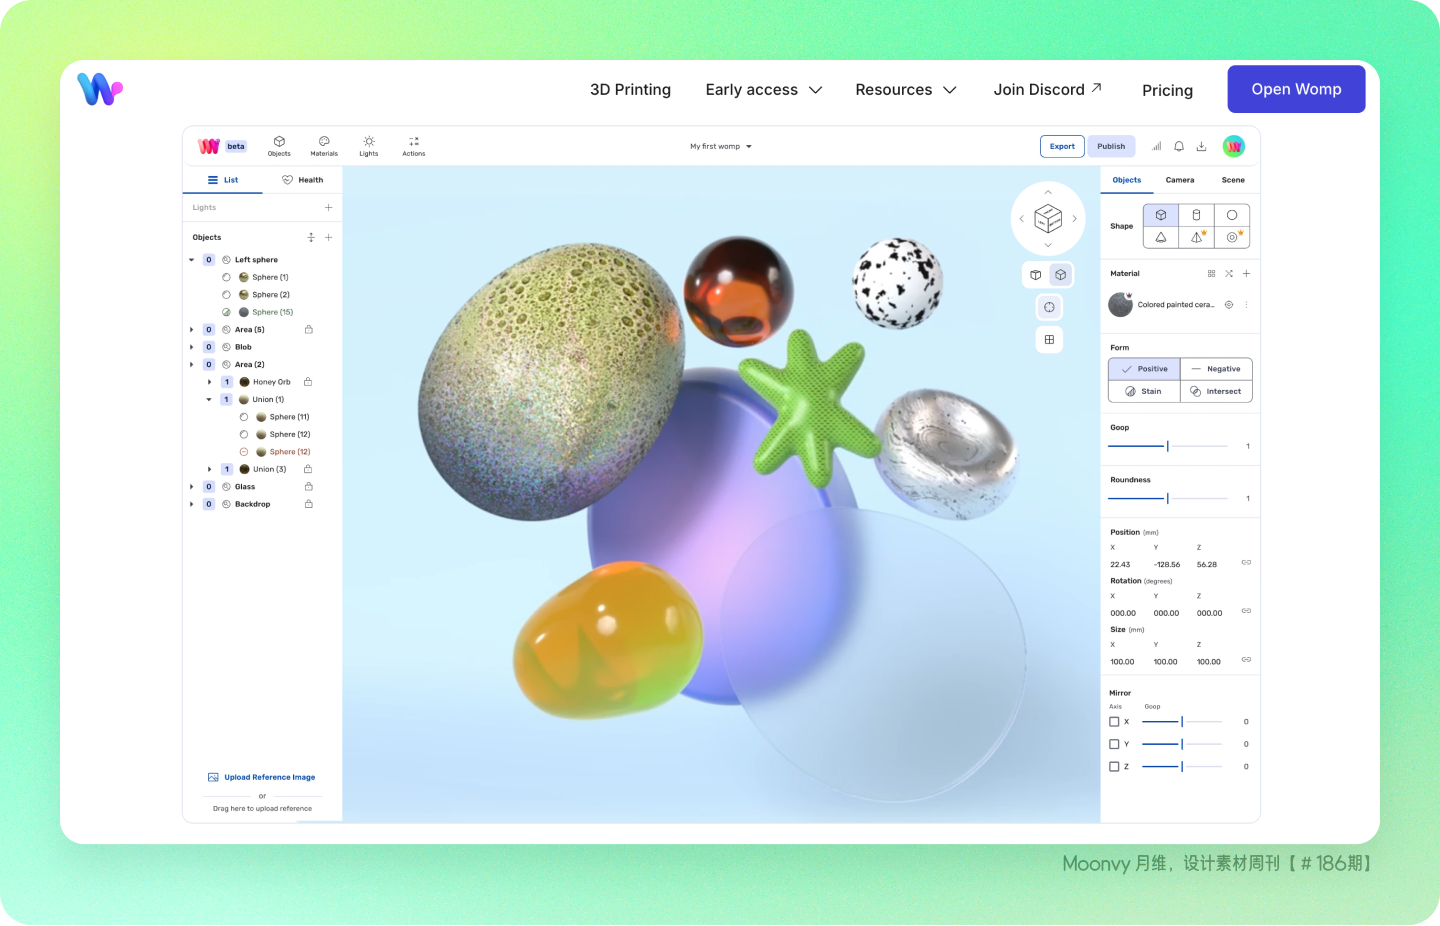Viewport: 1440px width, 926px height.
Task: Collapse the Left sphere group
Action: (192, 260)
